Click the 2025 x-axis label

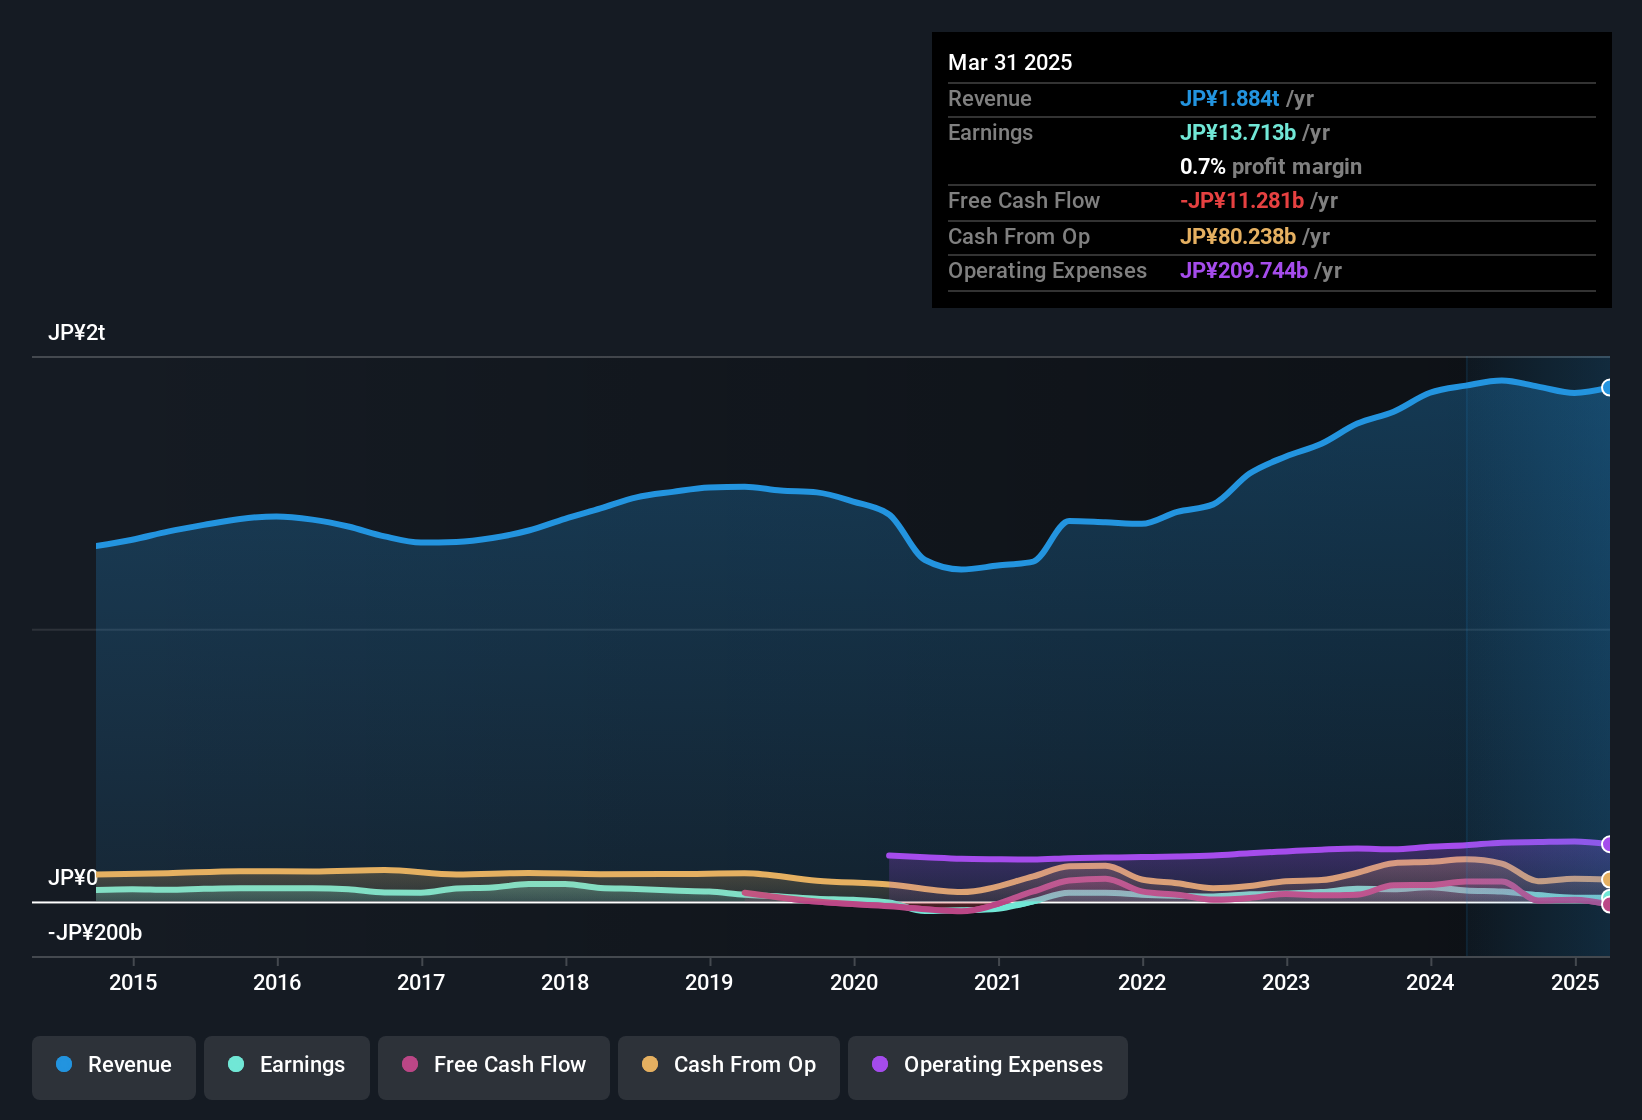point(1575,982)
